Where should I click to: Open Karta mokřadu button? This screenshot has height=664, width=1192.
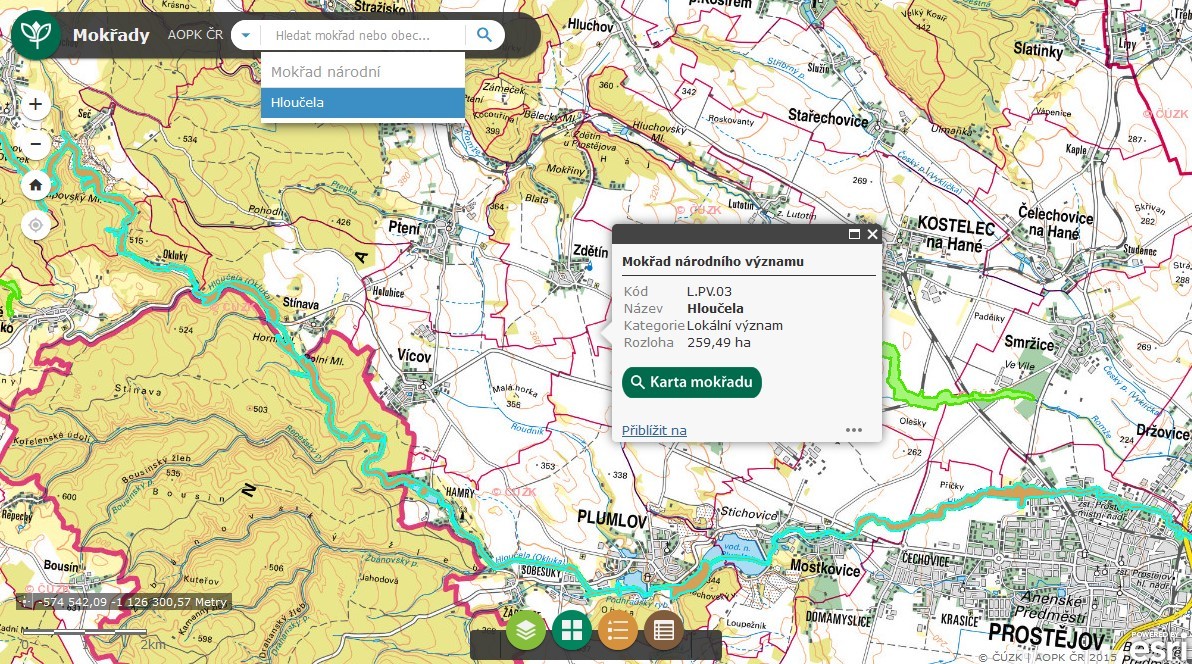point(692,383)
